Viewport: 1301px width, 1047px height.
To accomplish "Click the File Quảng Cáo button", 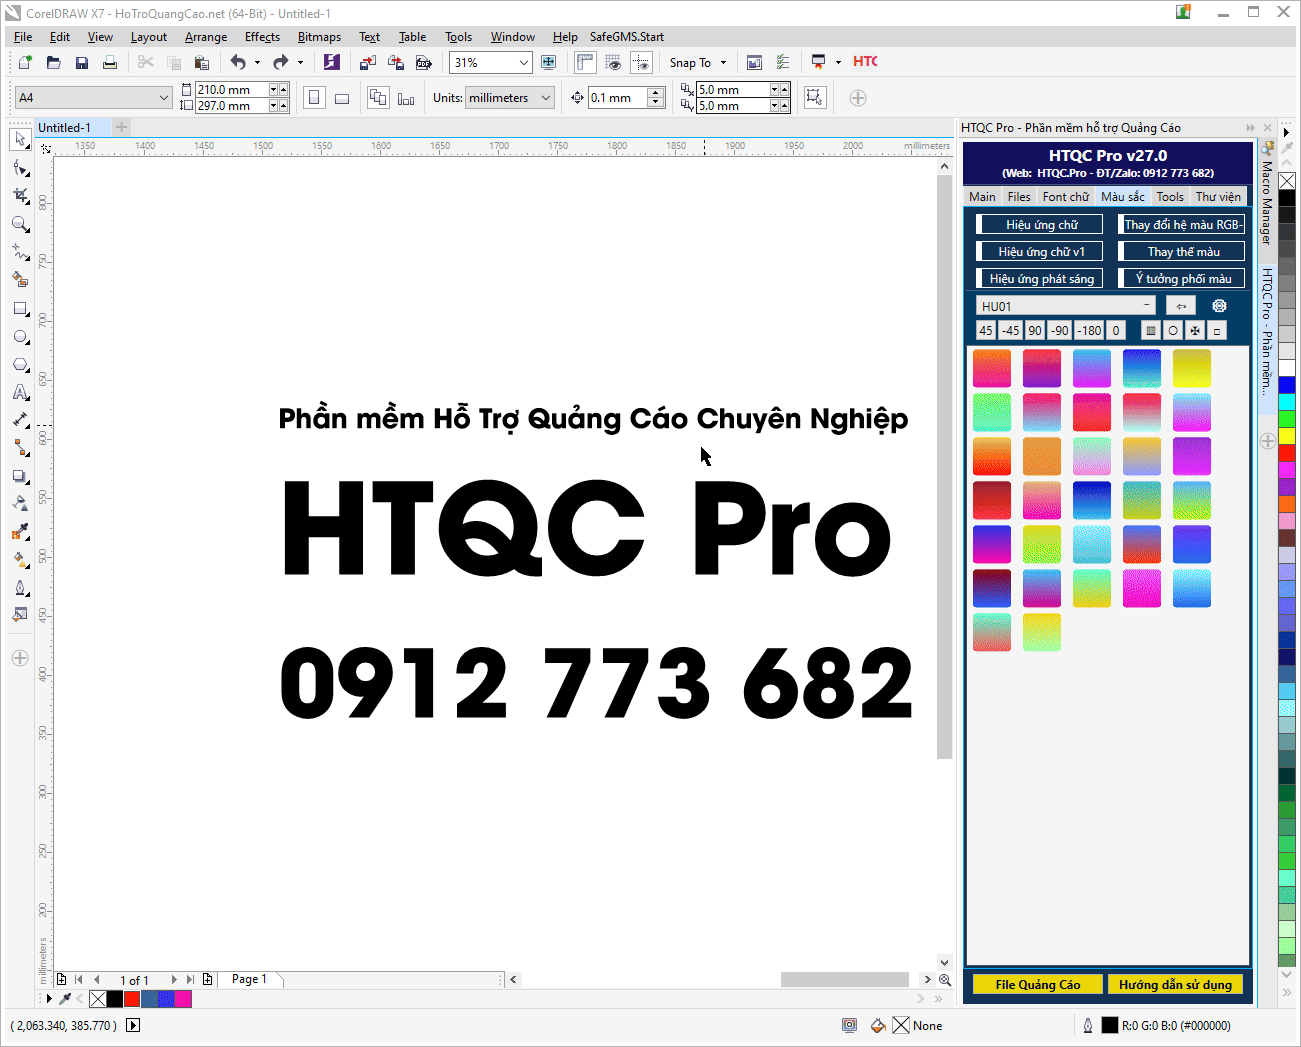I will coord(1037,985).
